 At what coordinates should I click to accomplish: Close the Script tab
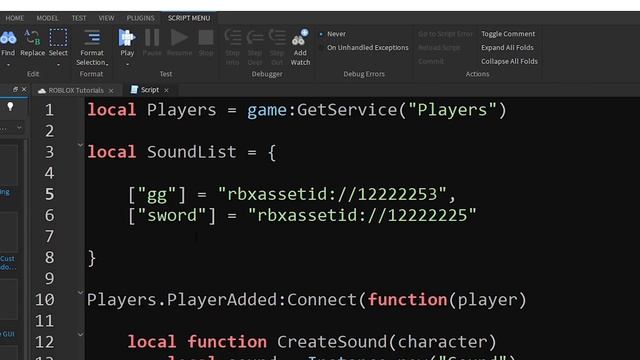(166, 90)
